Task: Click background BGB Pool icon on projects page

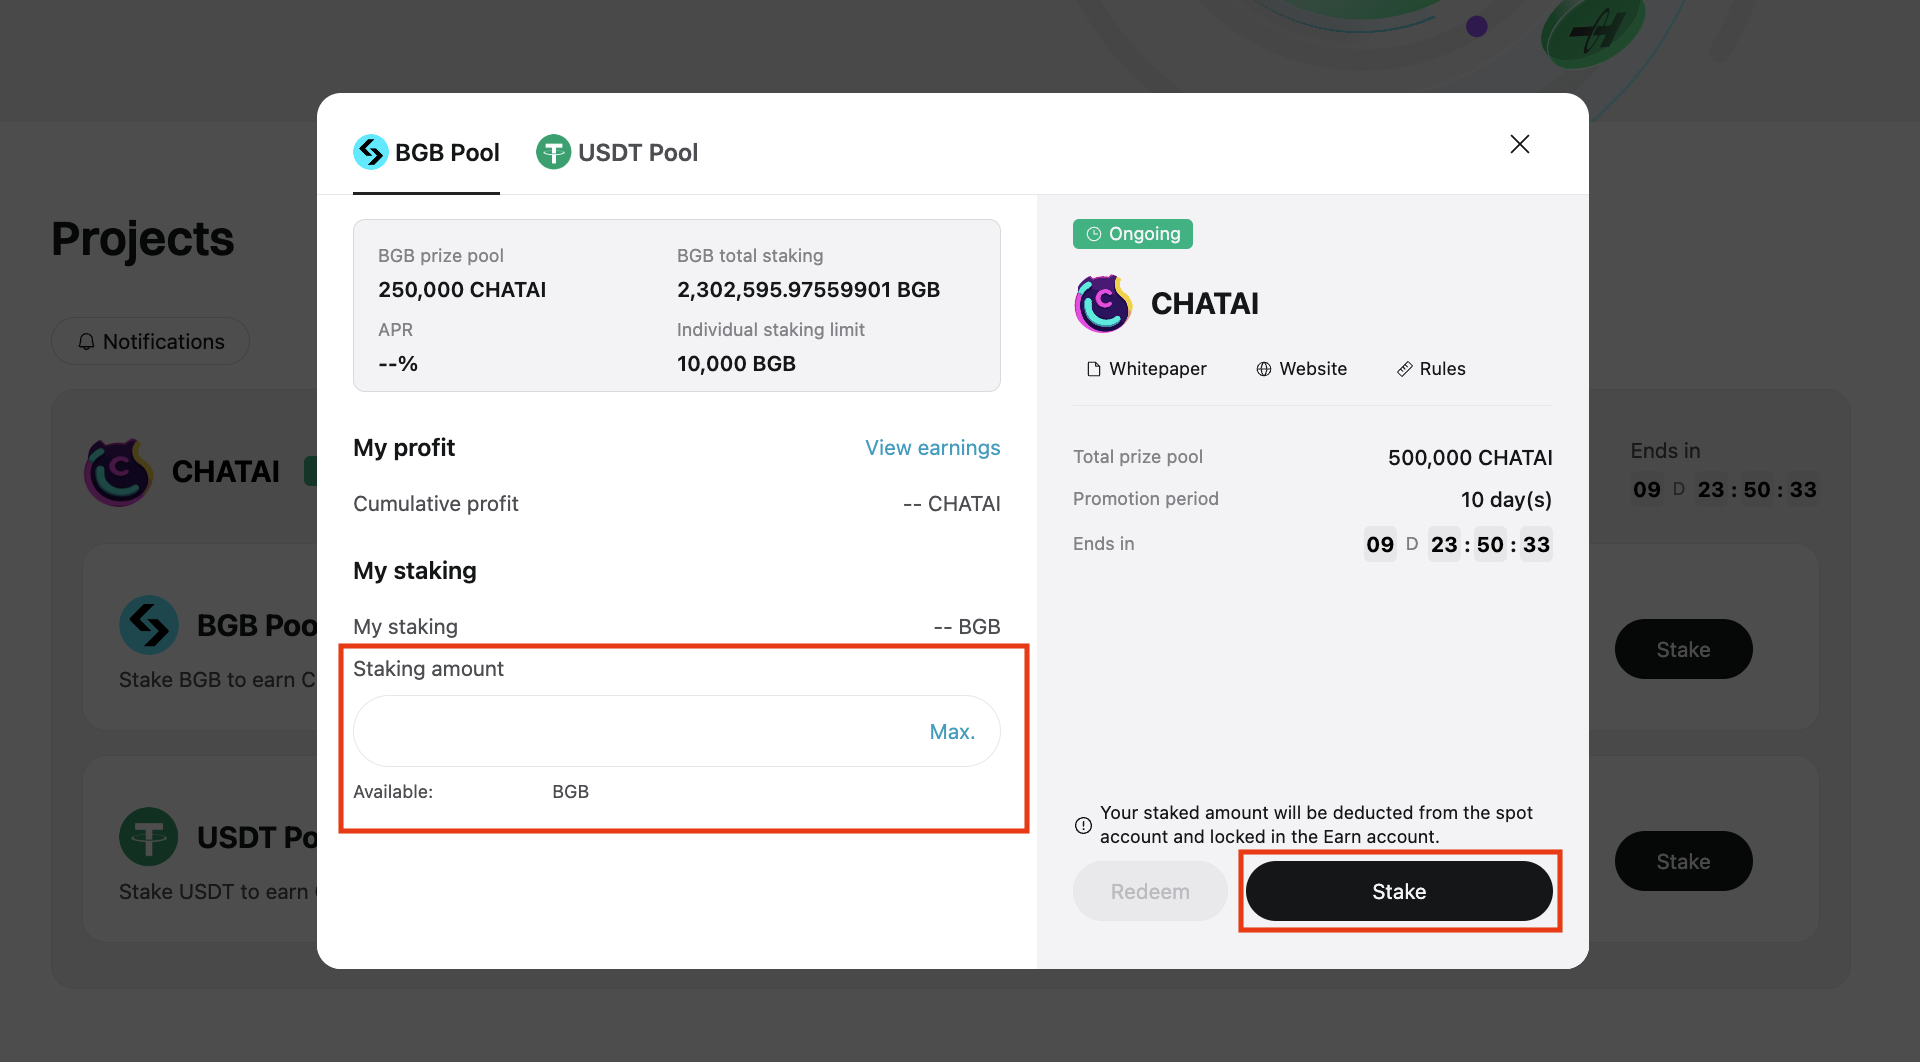Action: [x=149, y=625]
